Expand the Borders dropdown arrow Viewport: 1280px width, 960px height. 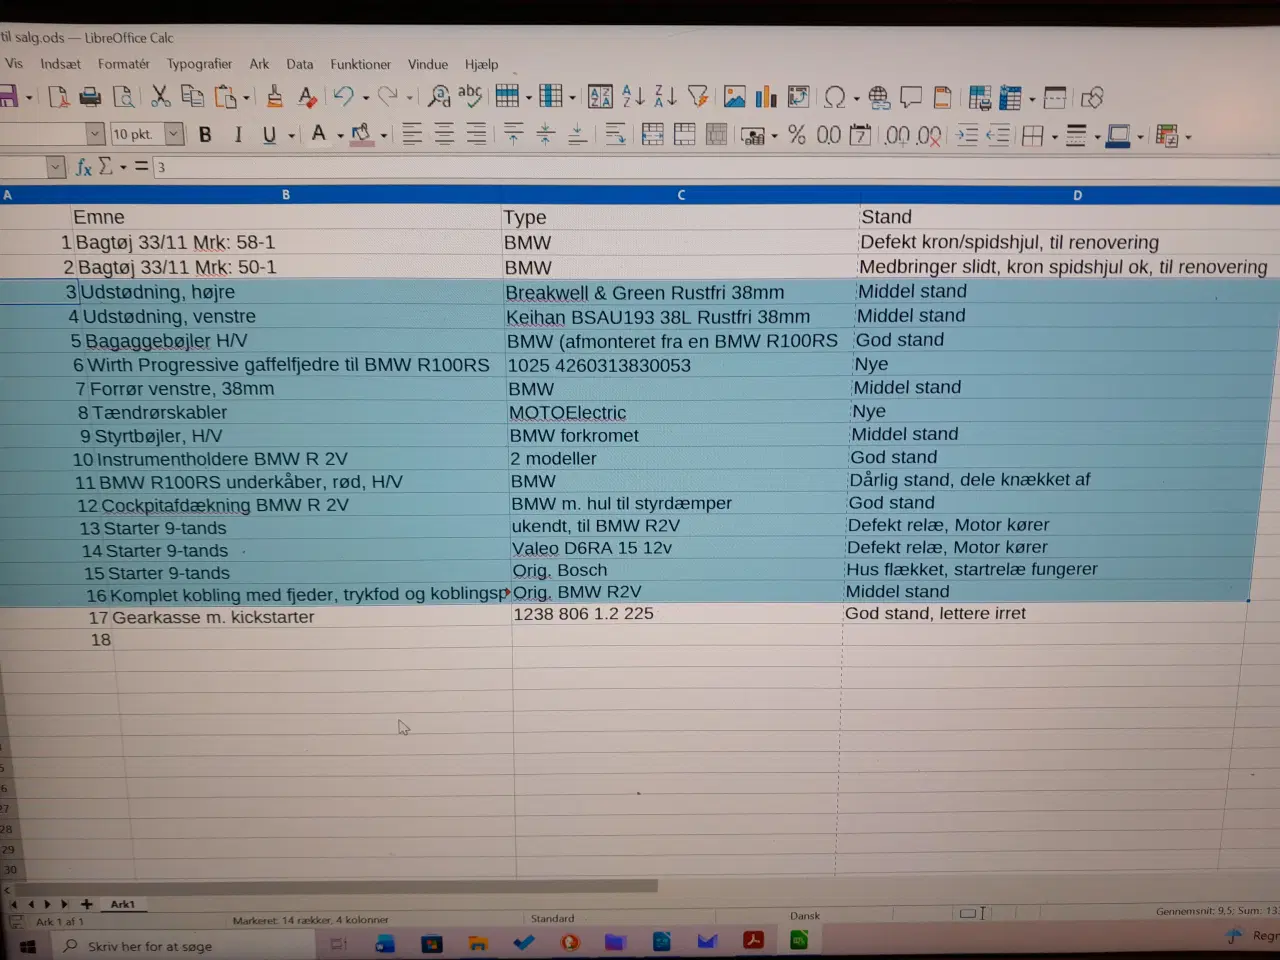point(1055,137)
